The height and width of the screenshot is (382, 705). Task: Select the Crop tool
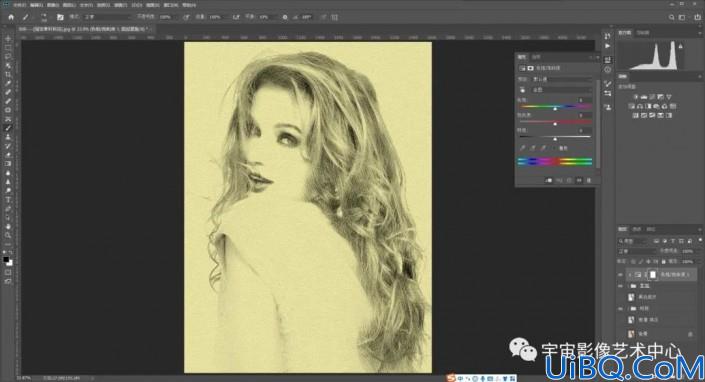click(x=8, y=75)
